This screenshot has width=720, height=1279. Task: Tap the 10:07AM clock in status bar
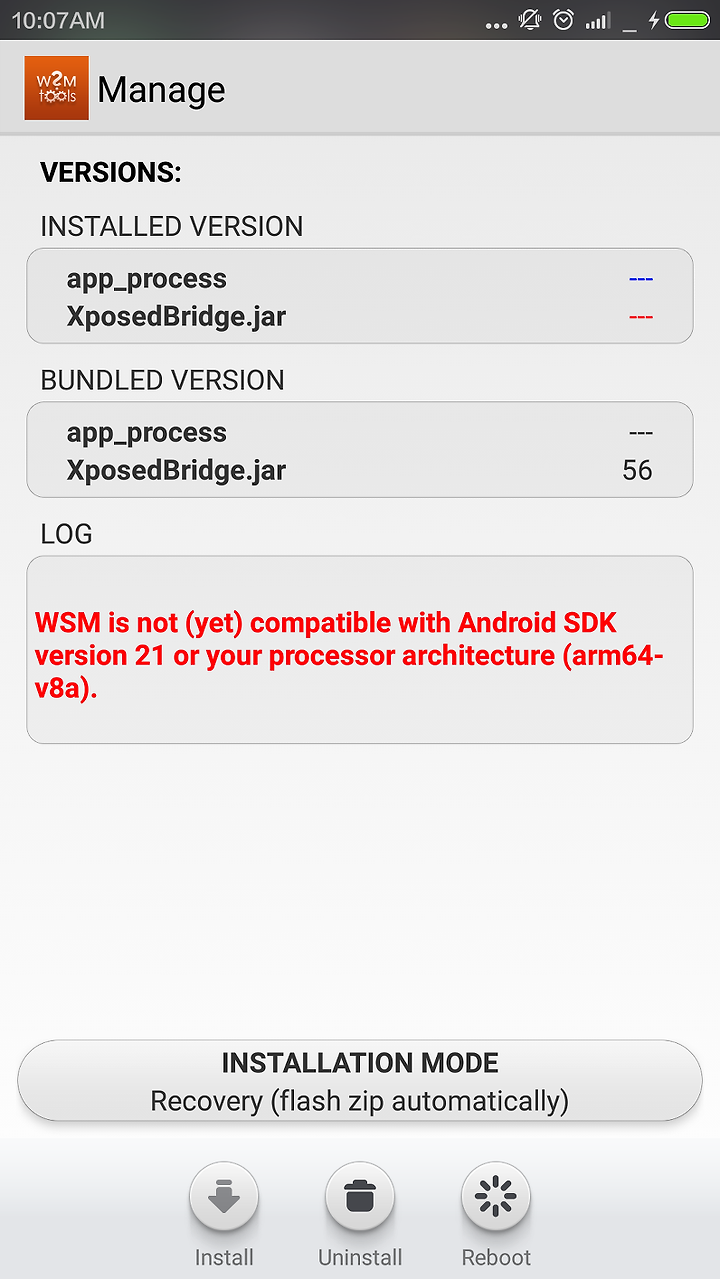[x=58, y=20]
